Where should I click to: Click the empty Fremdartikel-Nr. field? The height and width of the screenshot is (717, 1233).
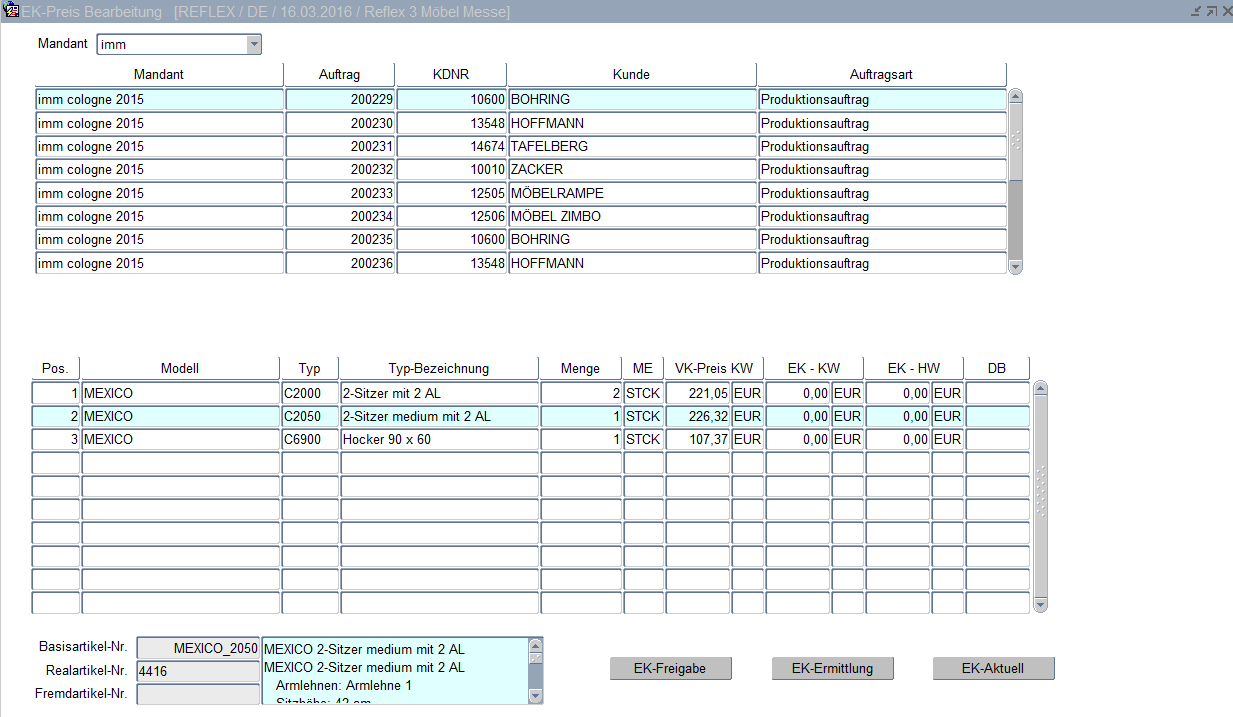click(x=197, y=694)
